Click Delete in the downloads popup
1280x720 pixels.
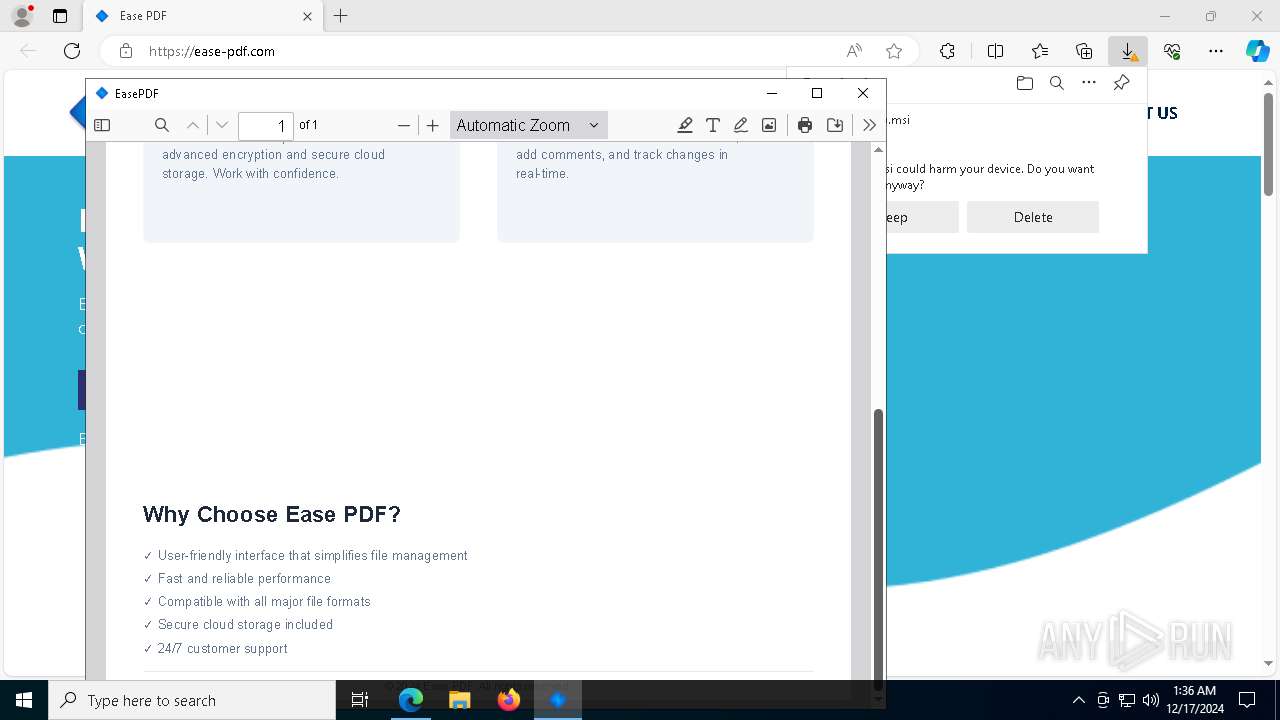pos(1033,217)
